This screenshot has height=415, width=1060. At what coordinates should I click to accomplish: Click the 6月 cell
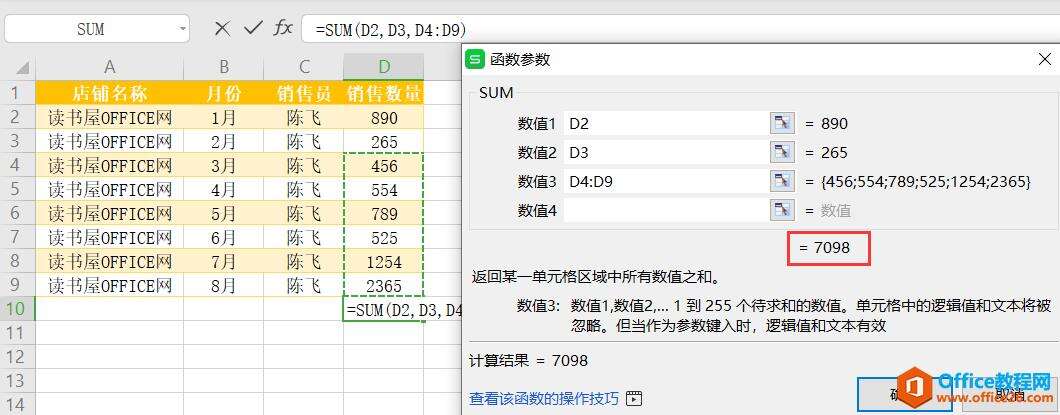coord(224,238)
